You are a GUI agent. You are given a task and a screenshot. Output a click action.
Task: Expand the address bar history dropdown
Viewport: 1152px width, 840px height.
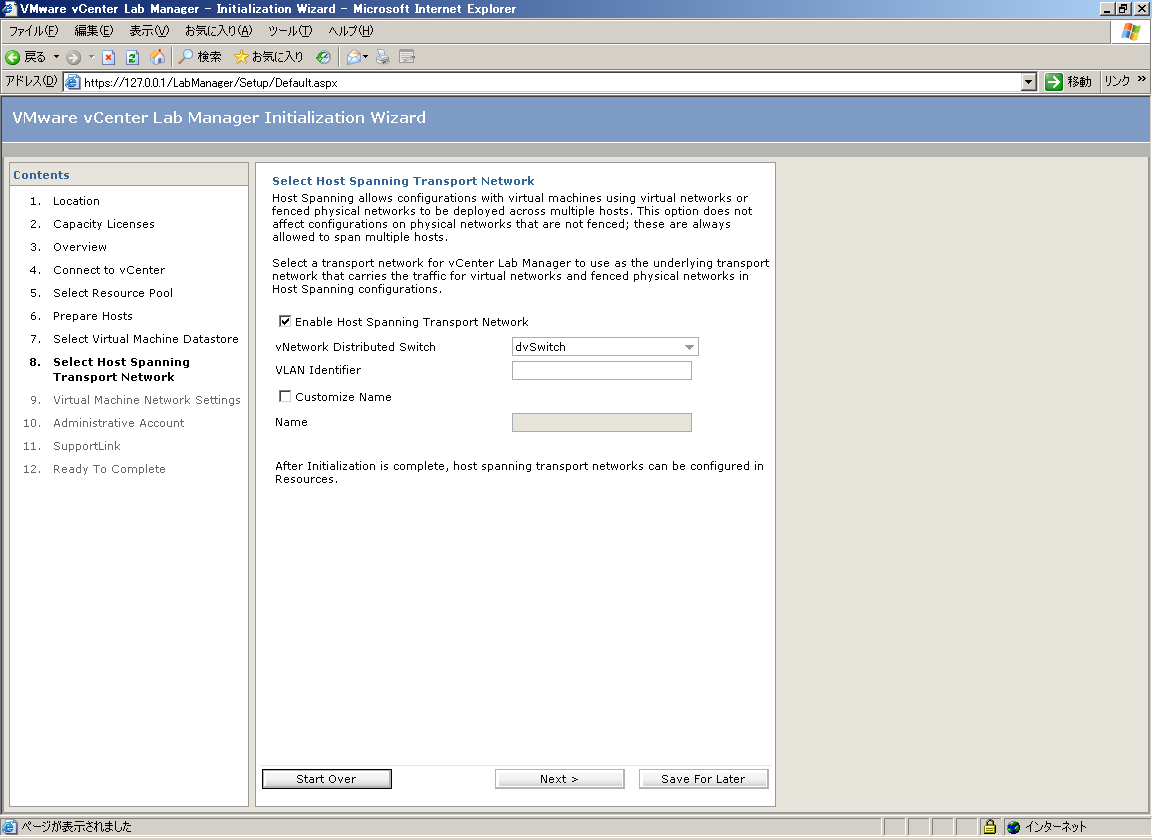coord(1029,82)
